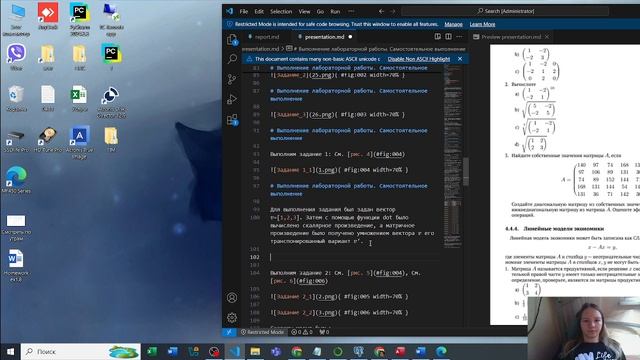Click the Manage link in Restricted Mode banner

453,24
